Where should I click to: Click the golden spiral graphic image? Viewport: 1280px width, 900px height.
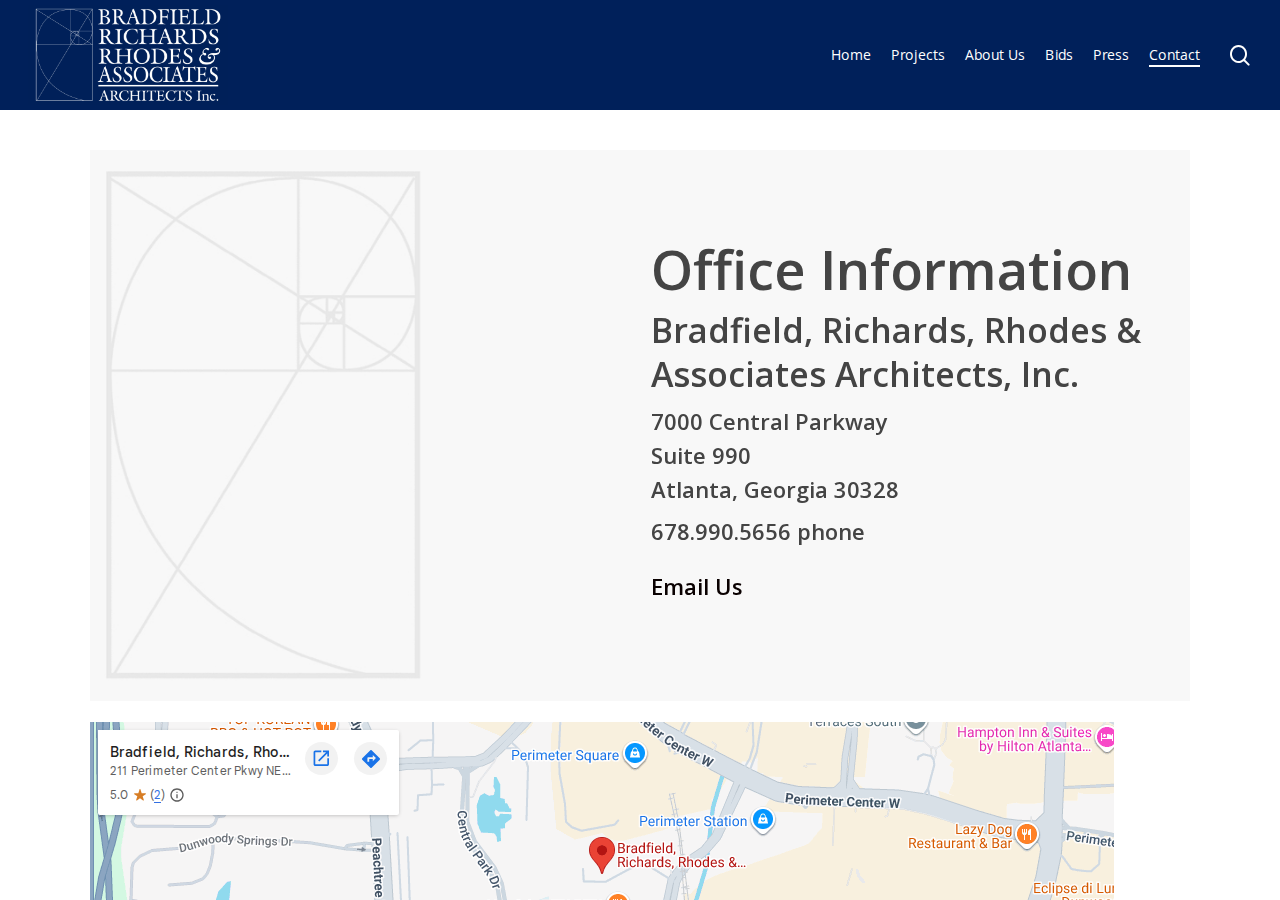pos(263,425)
